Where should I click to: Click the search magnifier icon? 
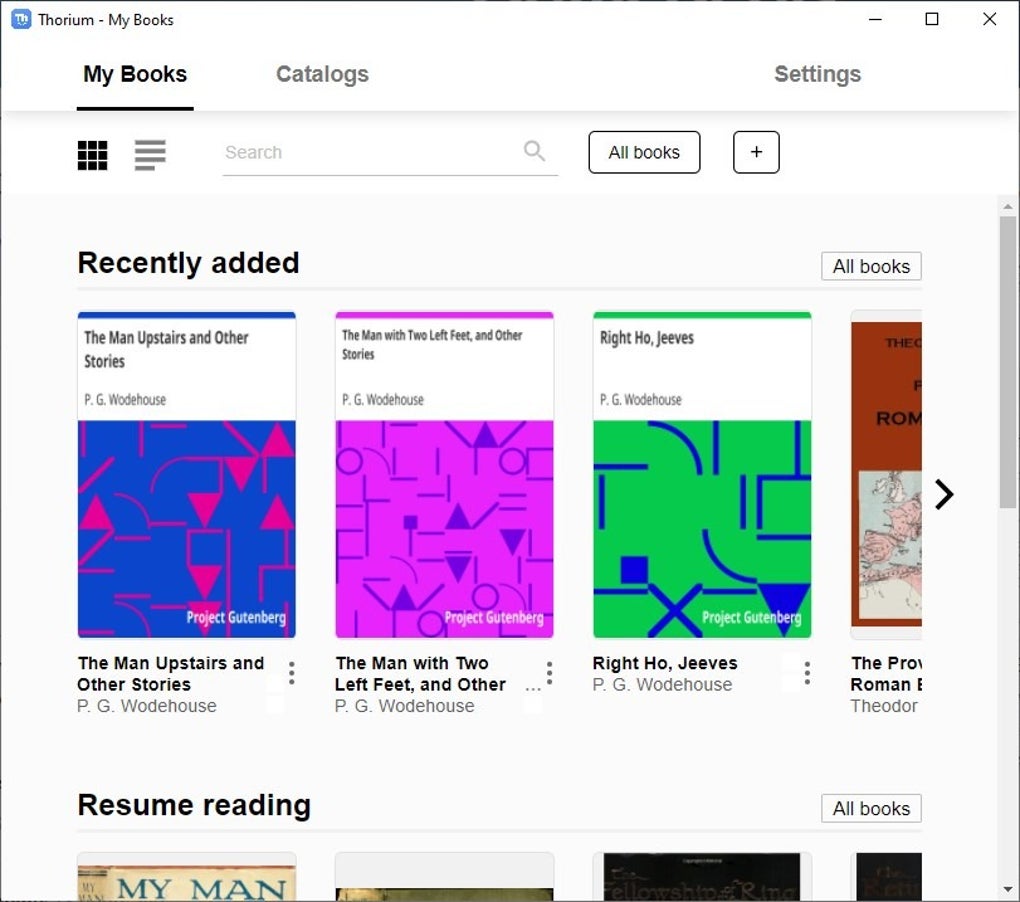pyautogui.click(x=534, y=151)
